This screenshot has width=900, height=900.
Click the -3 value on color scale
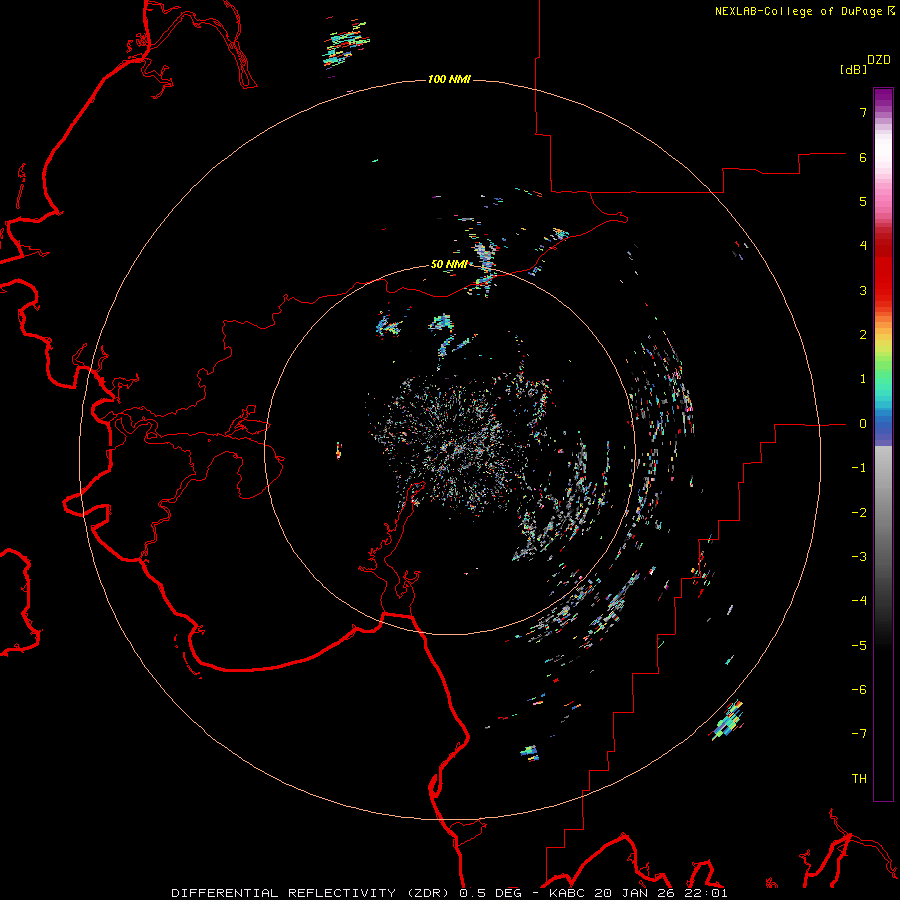tap(859, 557)
